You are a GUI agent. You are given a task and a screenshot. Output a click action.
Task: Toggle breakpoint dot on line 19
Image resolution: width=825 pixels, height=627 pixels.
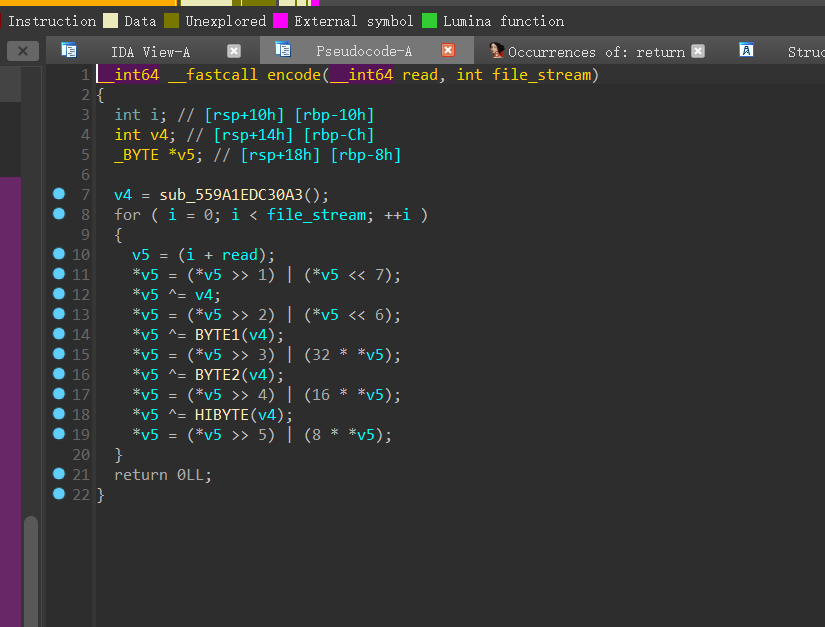coord(59,433)
